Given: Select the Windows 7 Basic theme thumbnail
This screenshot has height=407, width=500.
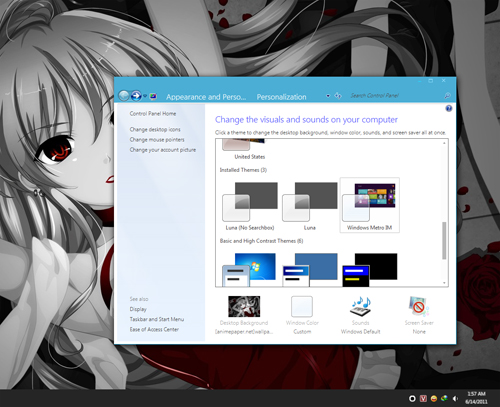Looking at the screenshot, I should pos(249,269).
